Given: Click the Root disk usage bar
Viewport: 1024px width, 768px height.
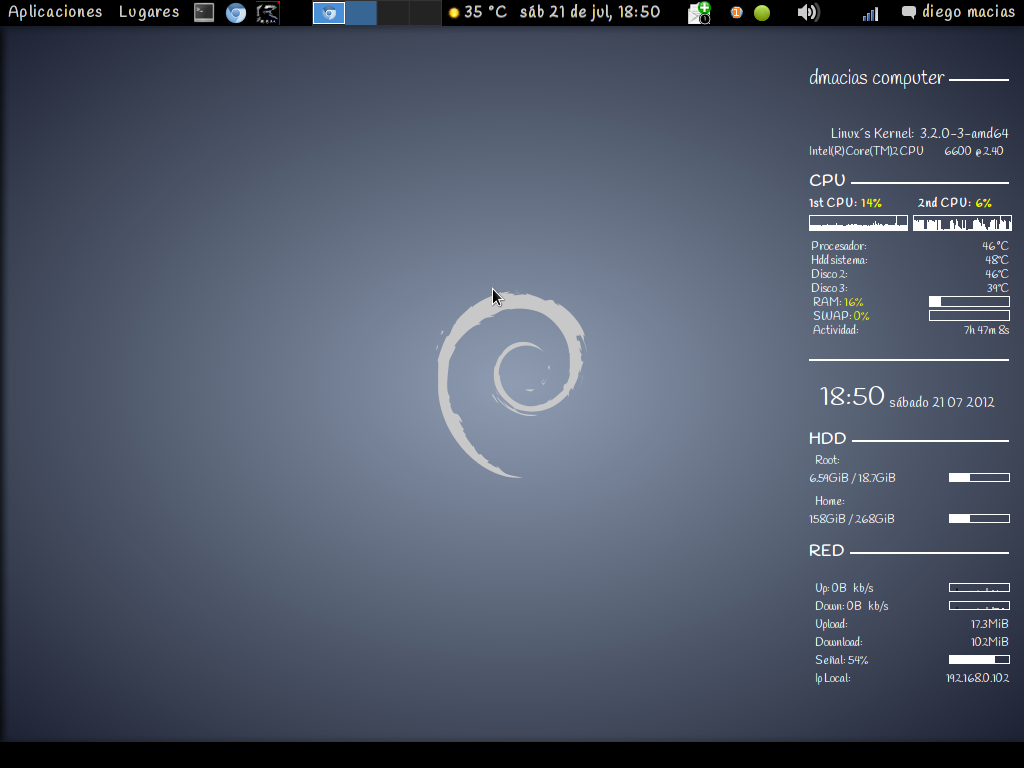Looking at the screenshot, I should coord(979,478).
